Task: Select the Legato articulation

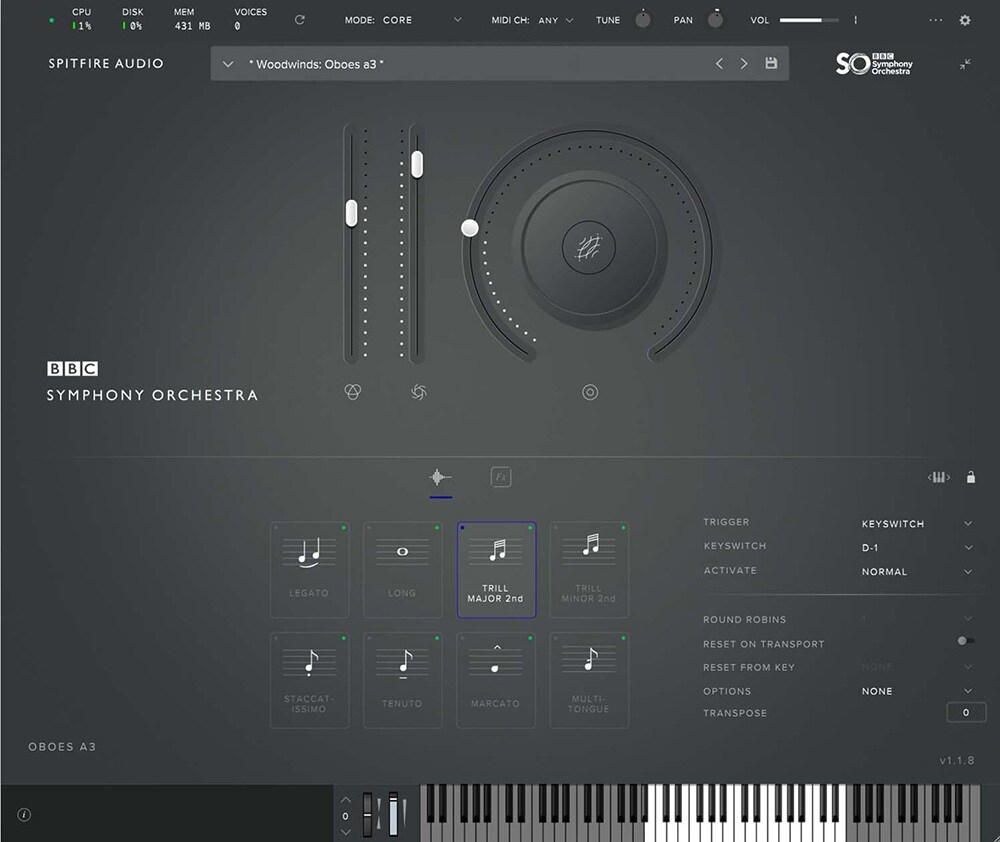Action: coord(309,570)
